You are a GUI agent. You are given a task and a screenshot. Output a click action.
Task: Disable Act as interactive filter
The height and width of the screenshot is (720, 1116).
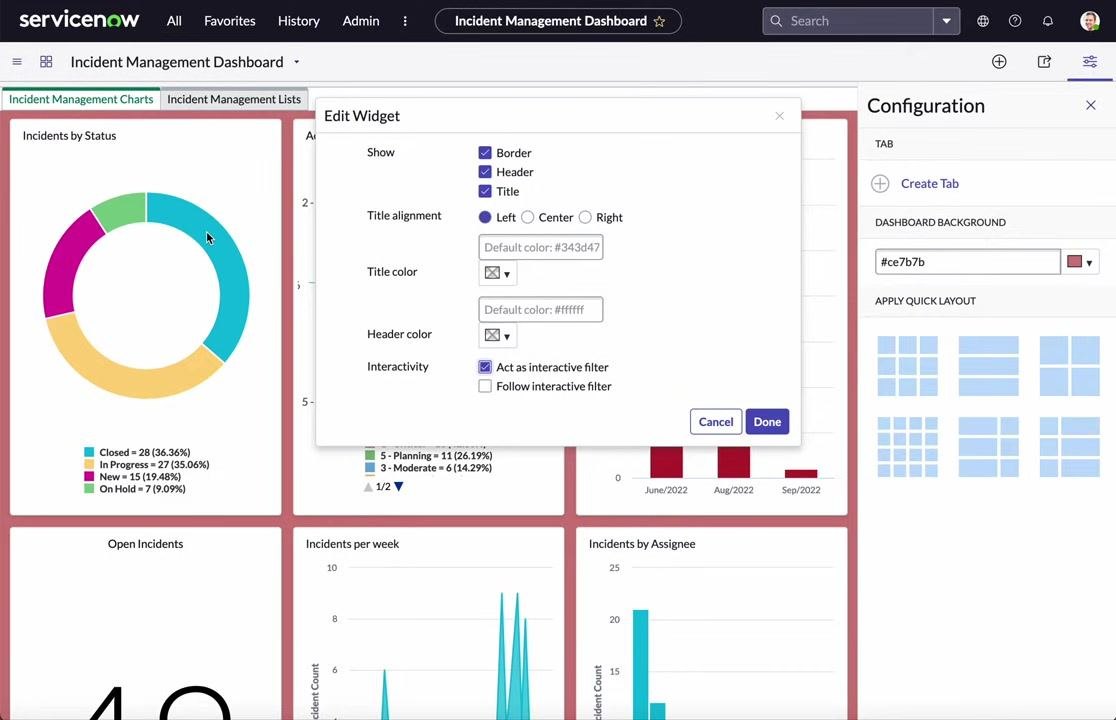point(485,367)
